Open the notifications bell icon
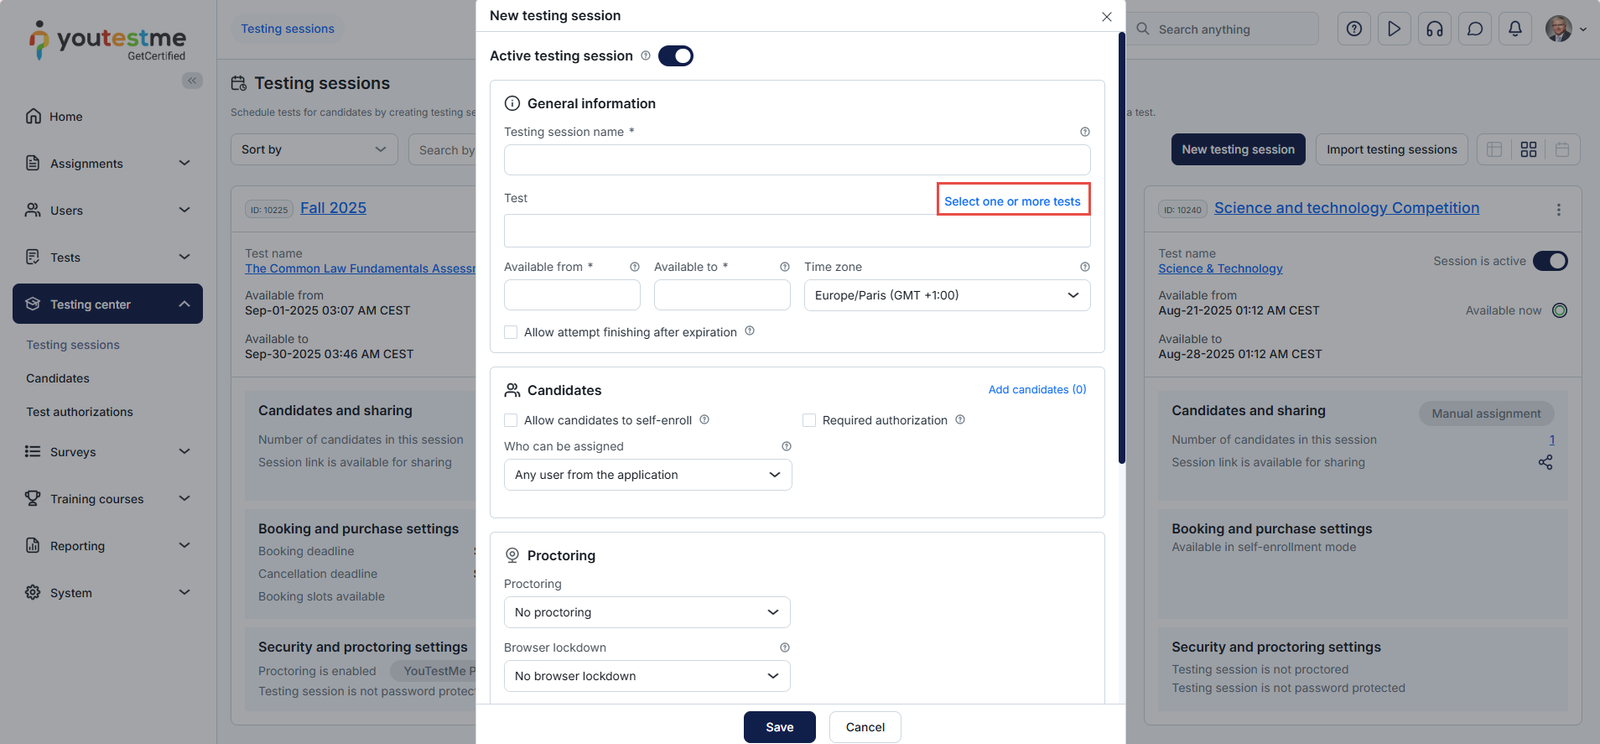1600x744 pixels. point(1515,29)
